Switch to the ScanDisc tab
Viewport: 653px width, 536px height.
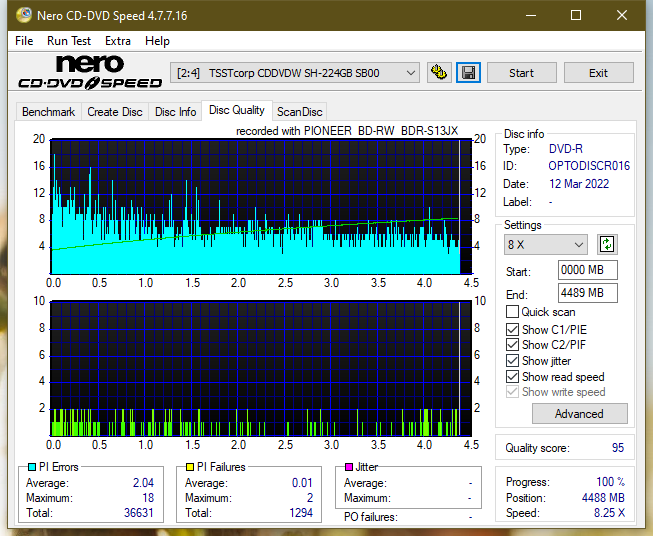[x=299, y=112]
